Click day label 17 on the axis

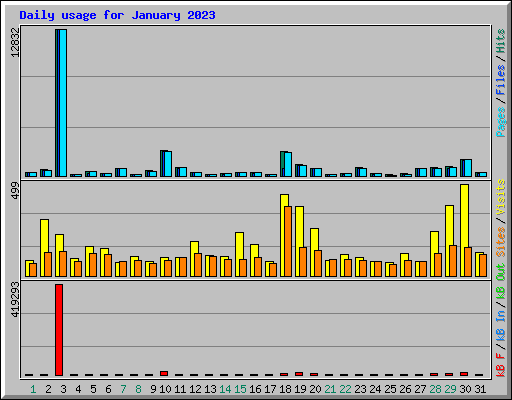[x=270, y=389]
